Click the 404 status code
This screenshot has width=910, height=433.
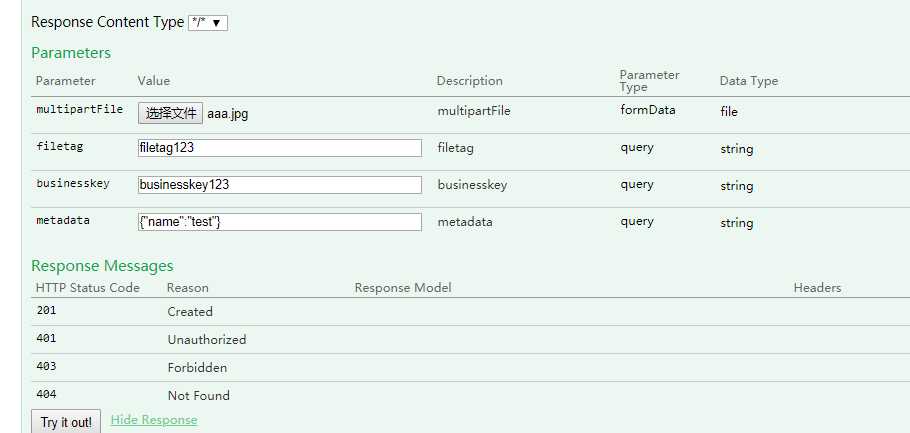47,395
